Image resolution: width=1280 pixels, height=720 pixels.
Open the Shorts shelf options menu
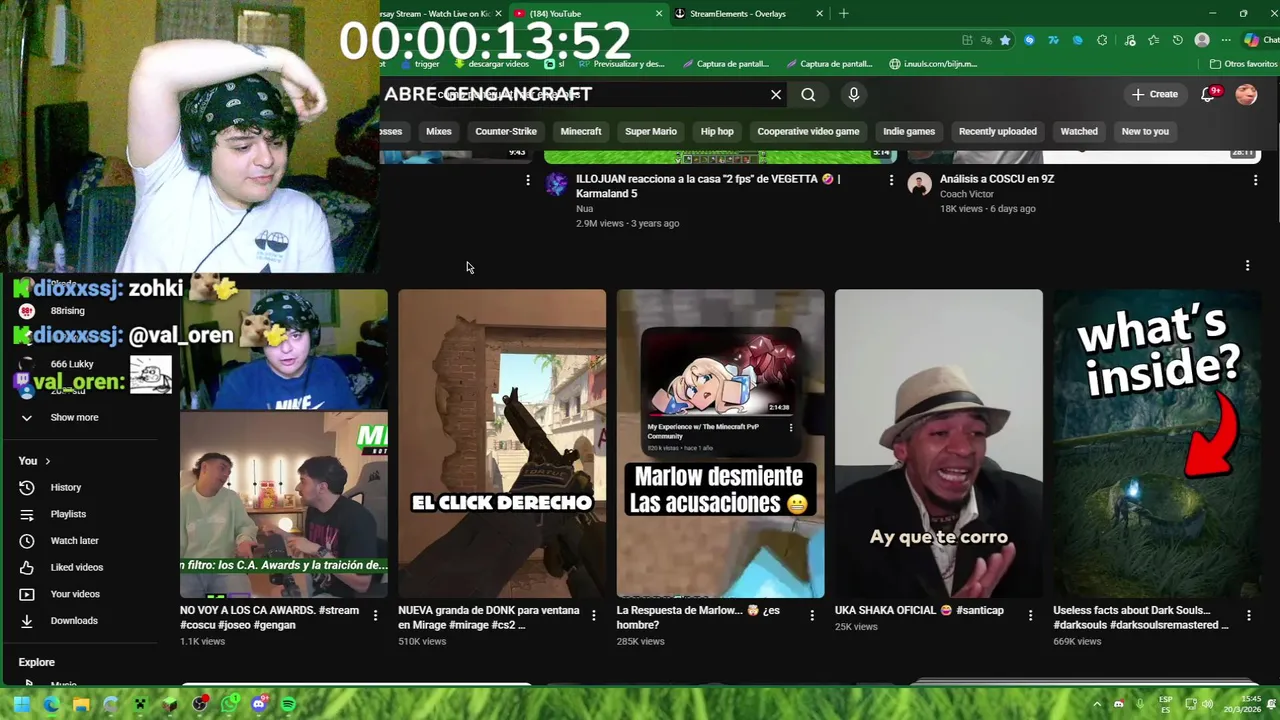[1247, 266]
